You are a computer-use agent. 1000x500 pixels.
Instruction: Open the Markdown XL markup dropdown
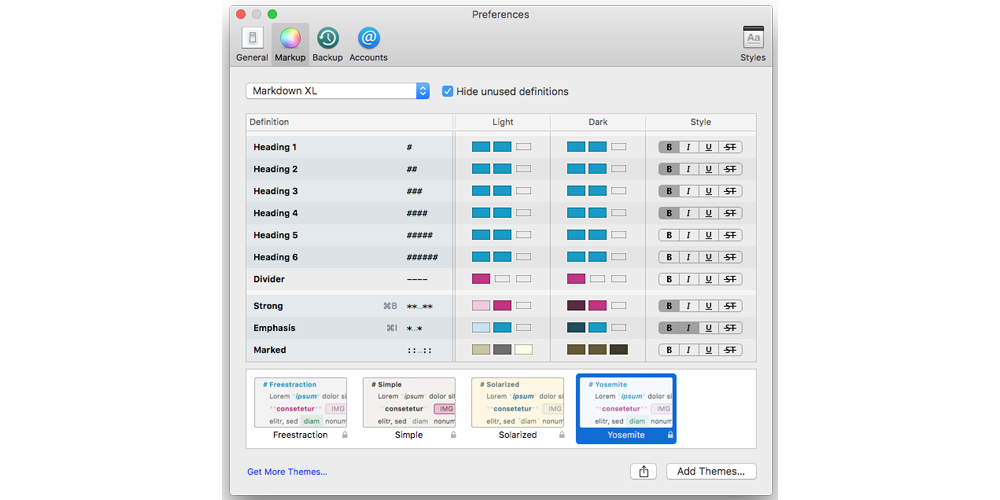(x=337, y=91)
